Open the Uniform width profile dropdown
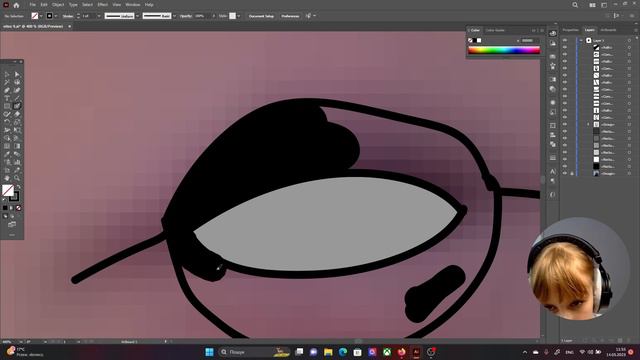Image resolution: width=640 pixels, height=360 pixels. click(138, 16)
